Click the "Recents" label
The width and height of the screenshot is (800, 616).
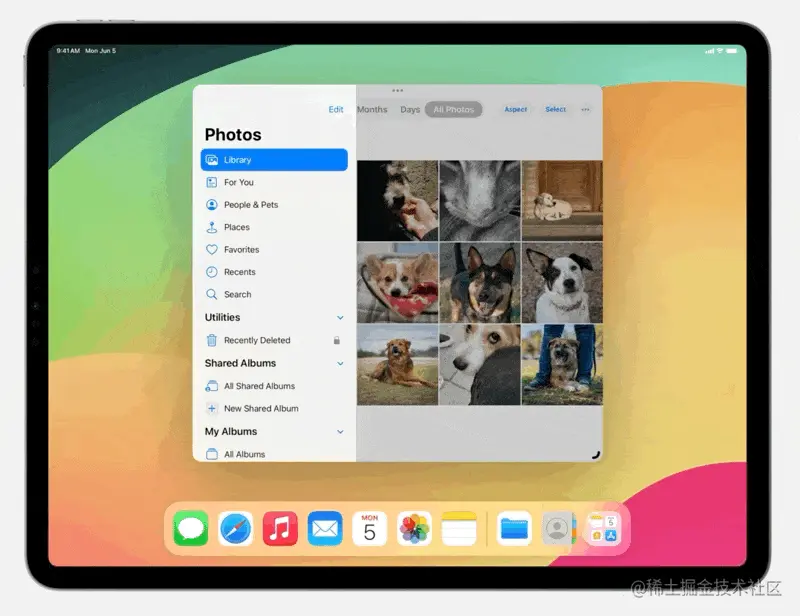tap(239, 272)
